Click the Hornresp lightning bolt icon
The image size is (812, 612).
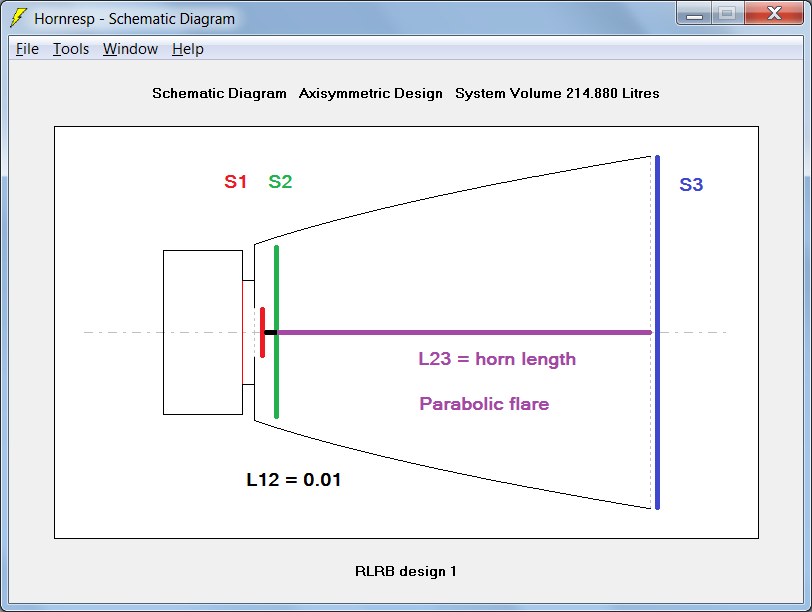(x=18, y=18)
